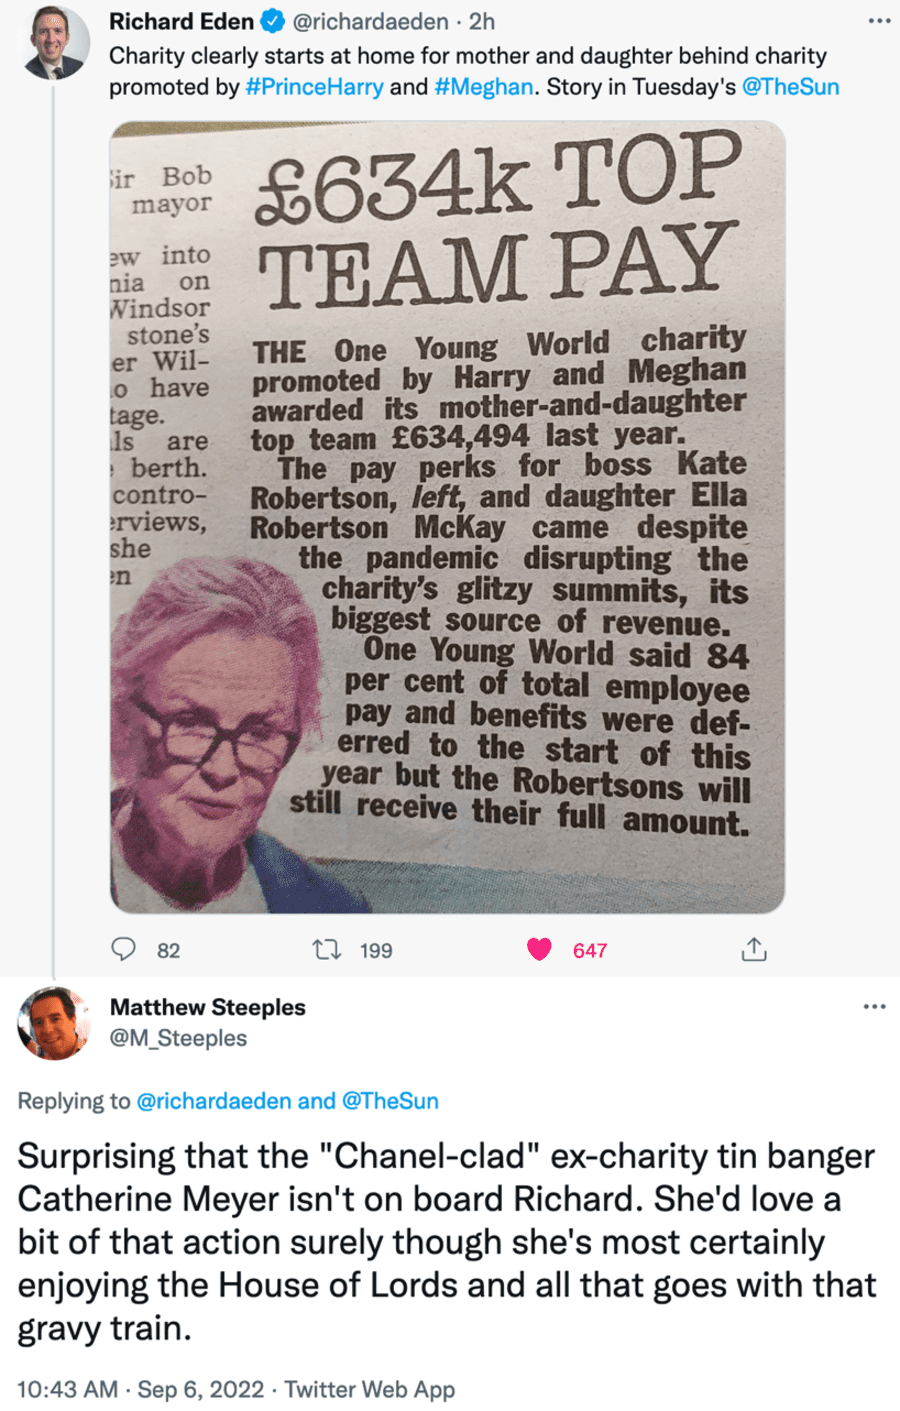Click the Twitter Web App source label
This screenshot has width=900, height=1411.
370,1389
